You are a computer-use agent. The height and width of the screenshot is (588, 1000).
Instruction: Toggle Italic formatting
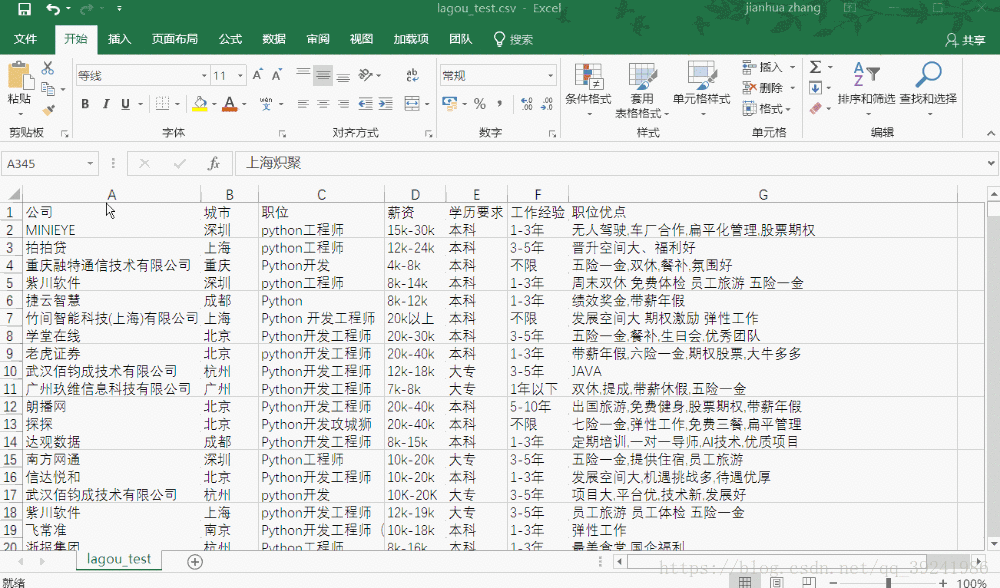106,104
